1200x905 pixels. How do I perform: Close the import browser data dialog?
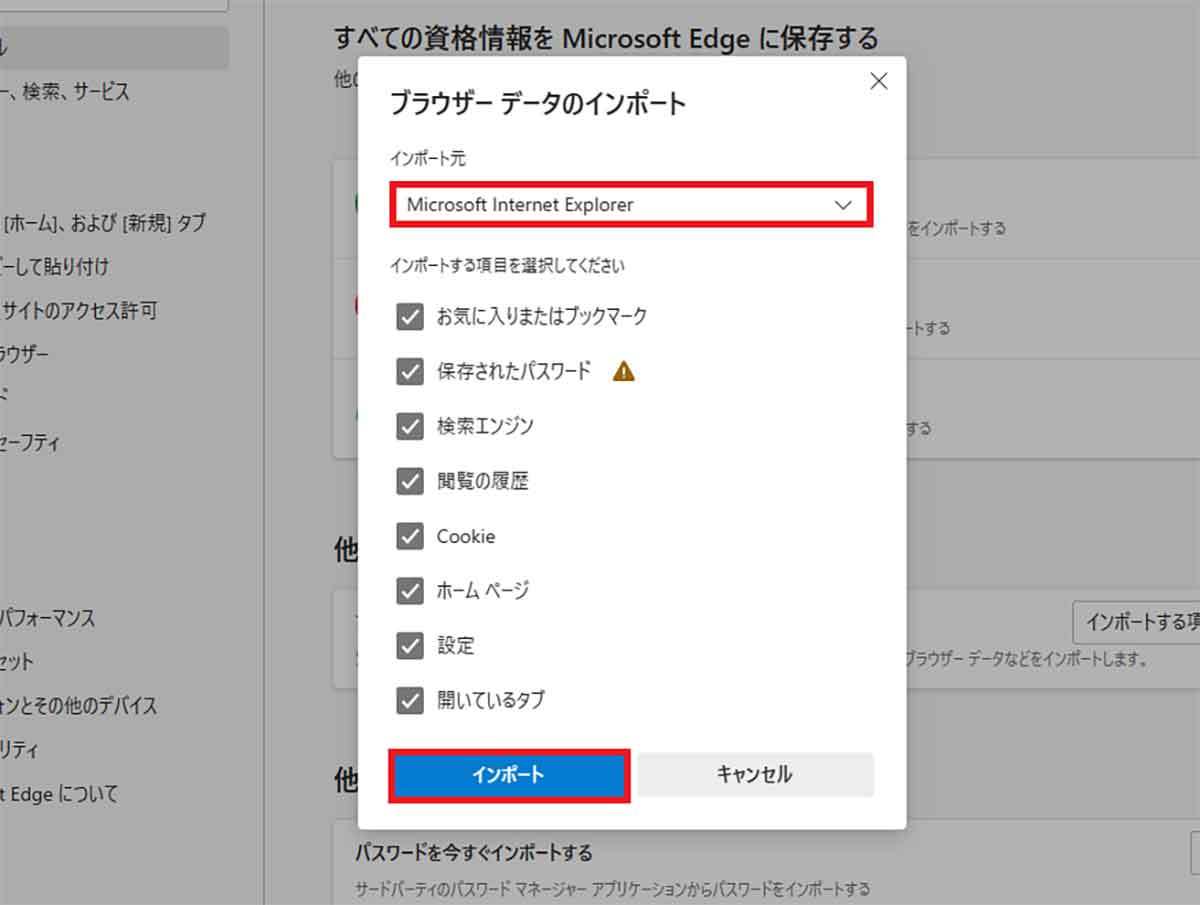coord(879,81)
